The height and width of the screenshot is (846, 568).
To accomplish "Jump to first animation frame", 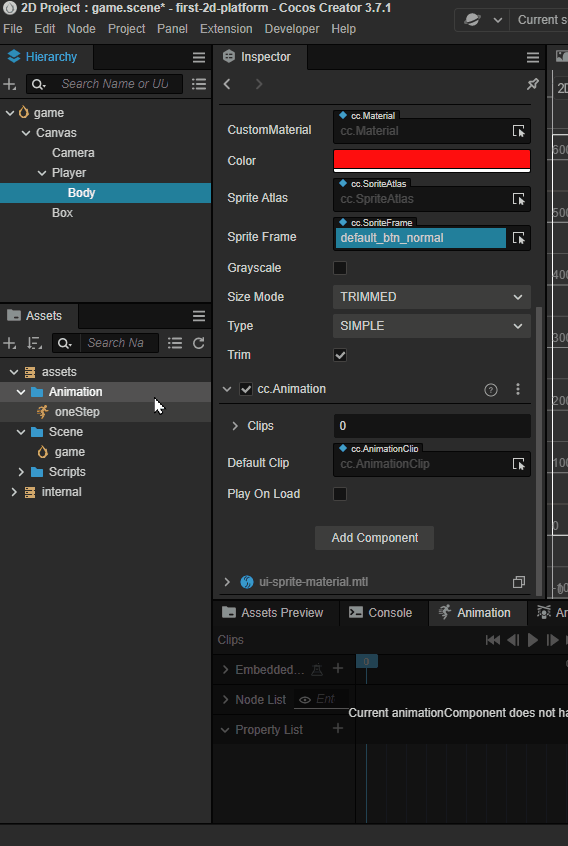I will (492, 640).
